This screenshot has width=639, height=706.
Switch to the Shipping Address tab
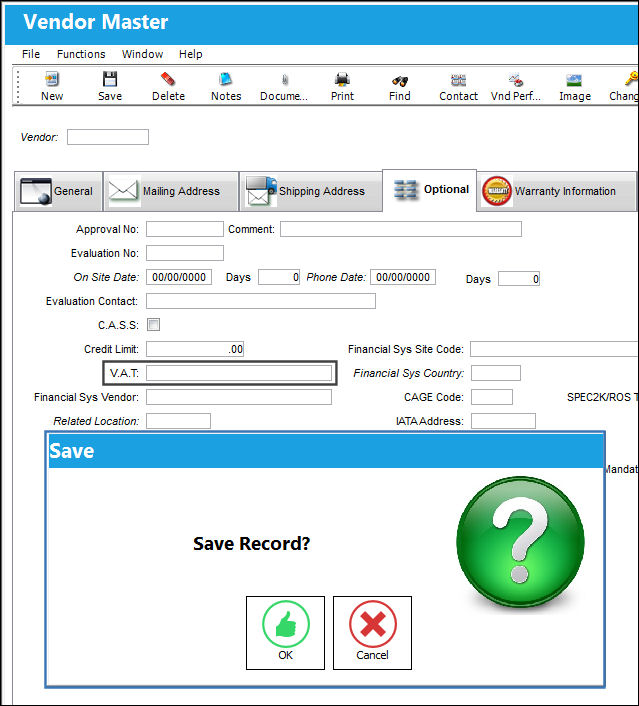coord(310,191)
